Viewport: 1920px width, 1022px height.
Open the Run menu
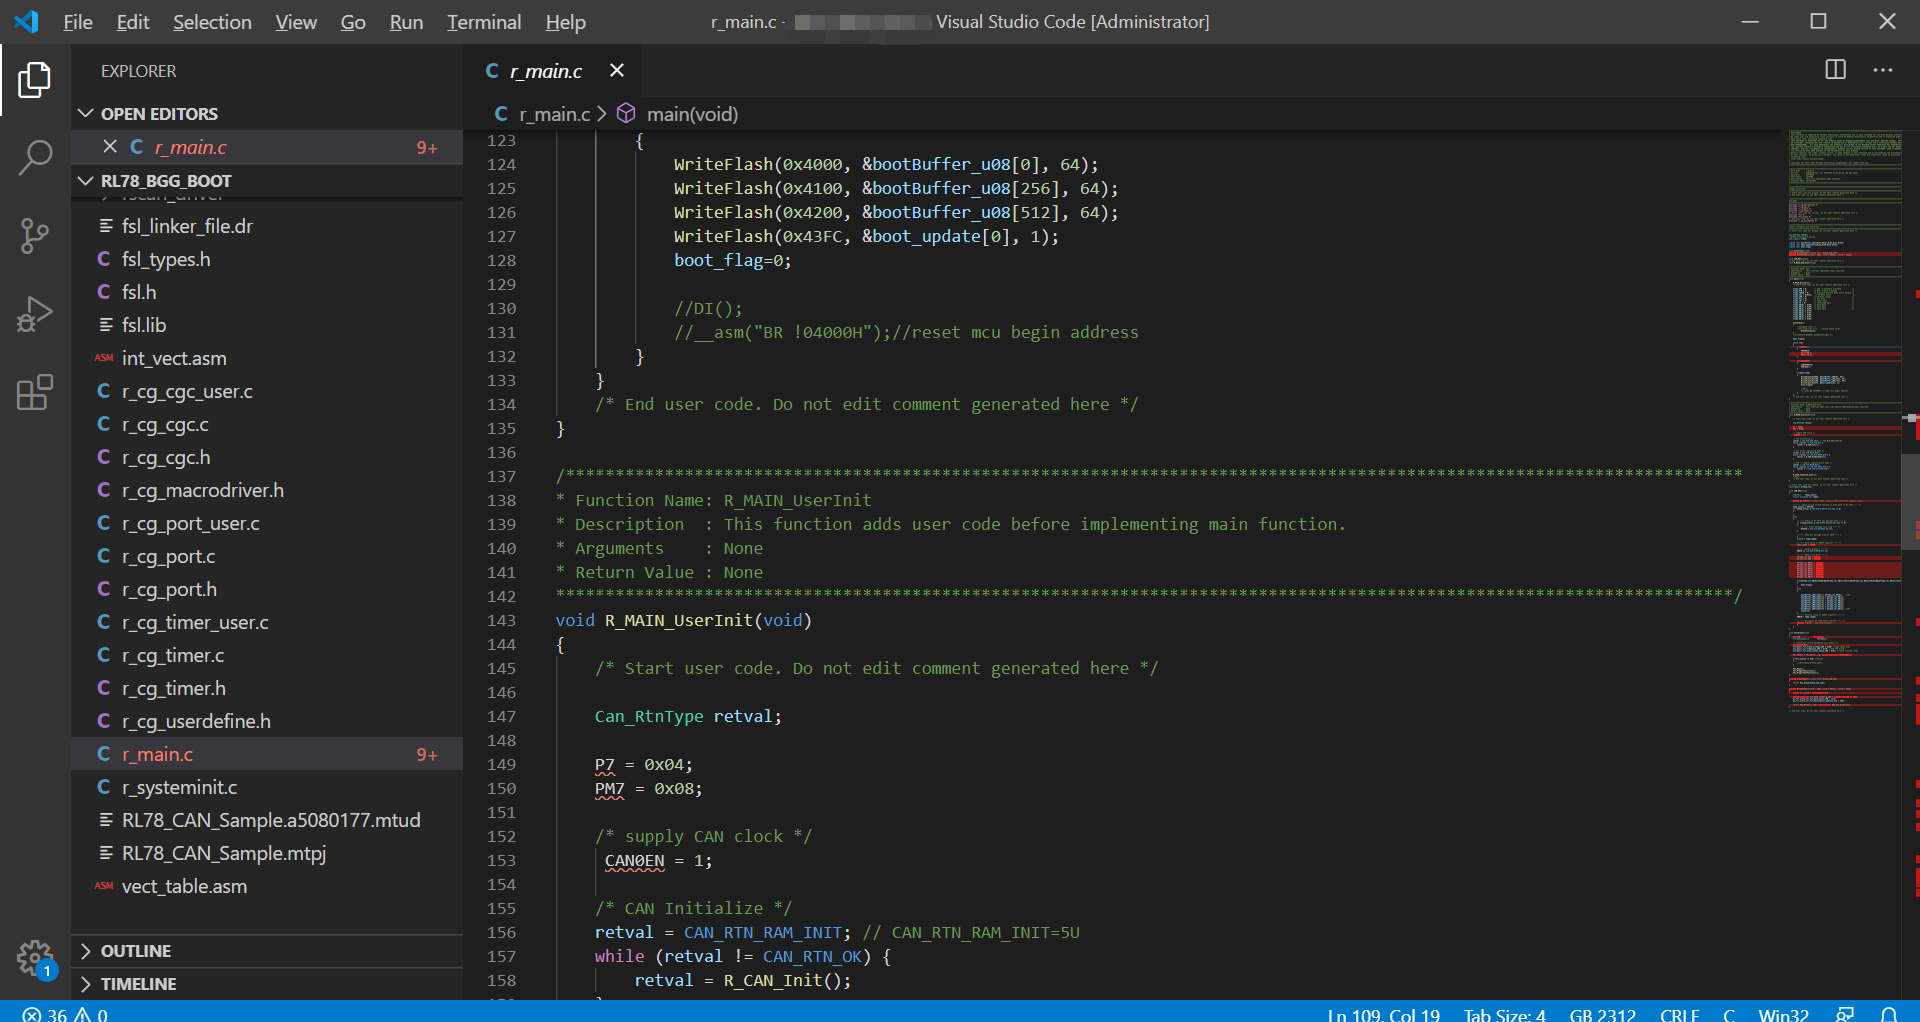coord(406,22)
